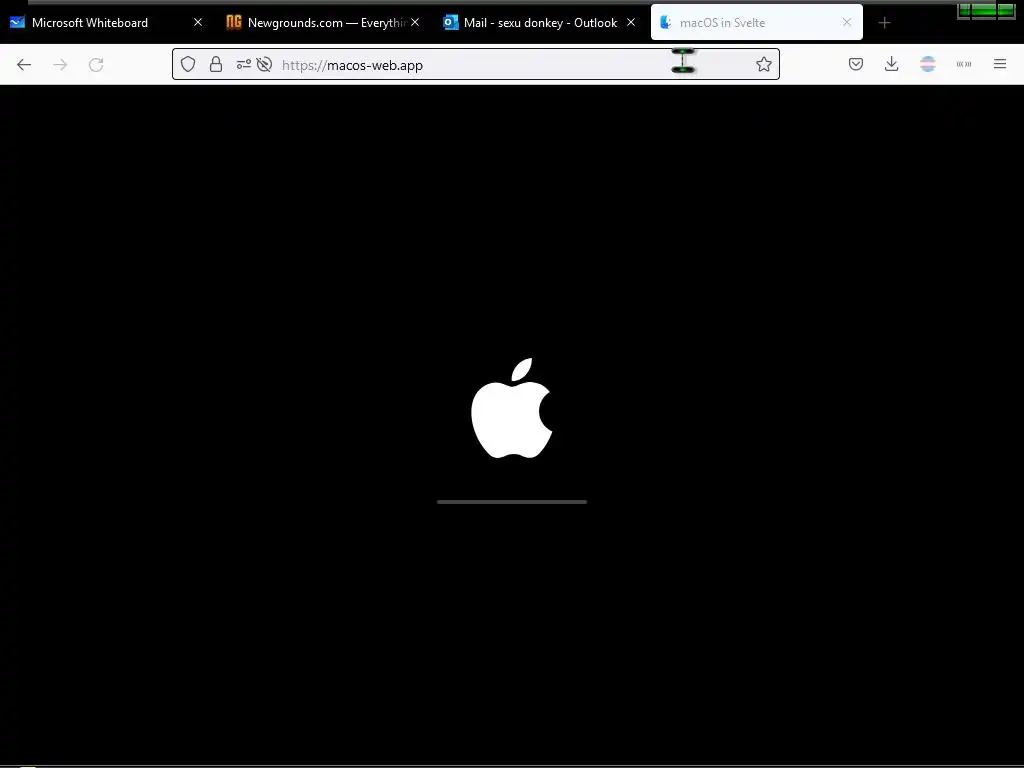Save page to Pocket
The width and height of the screenshot is (1024, 768).
coord(856,64)
